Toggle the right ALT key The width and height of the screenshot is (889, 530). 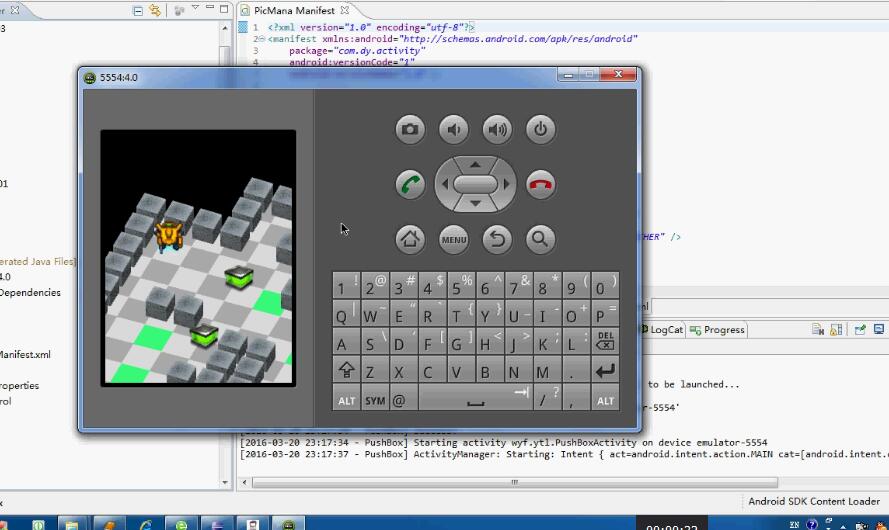tap(605, 399)
